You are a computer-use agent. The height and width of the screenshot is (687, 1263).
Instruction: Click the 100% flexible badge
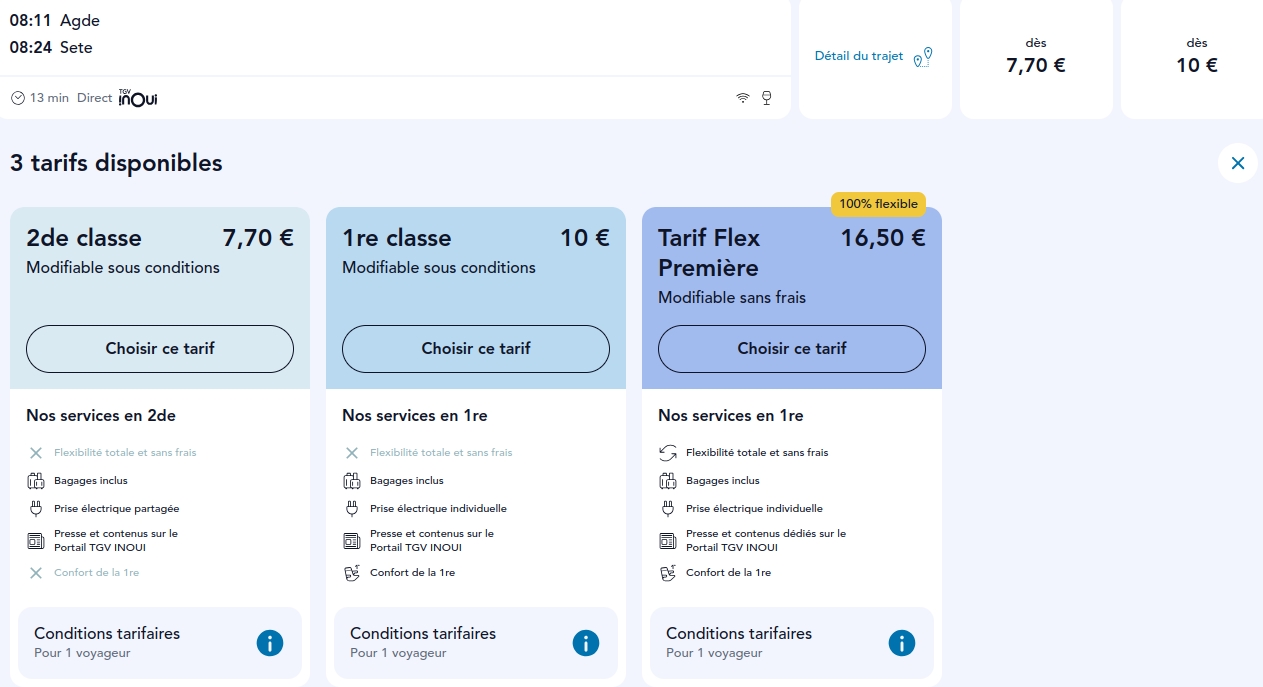(879, 203)
